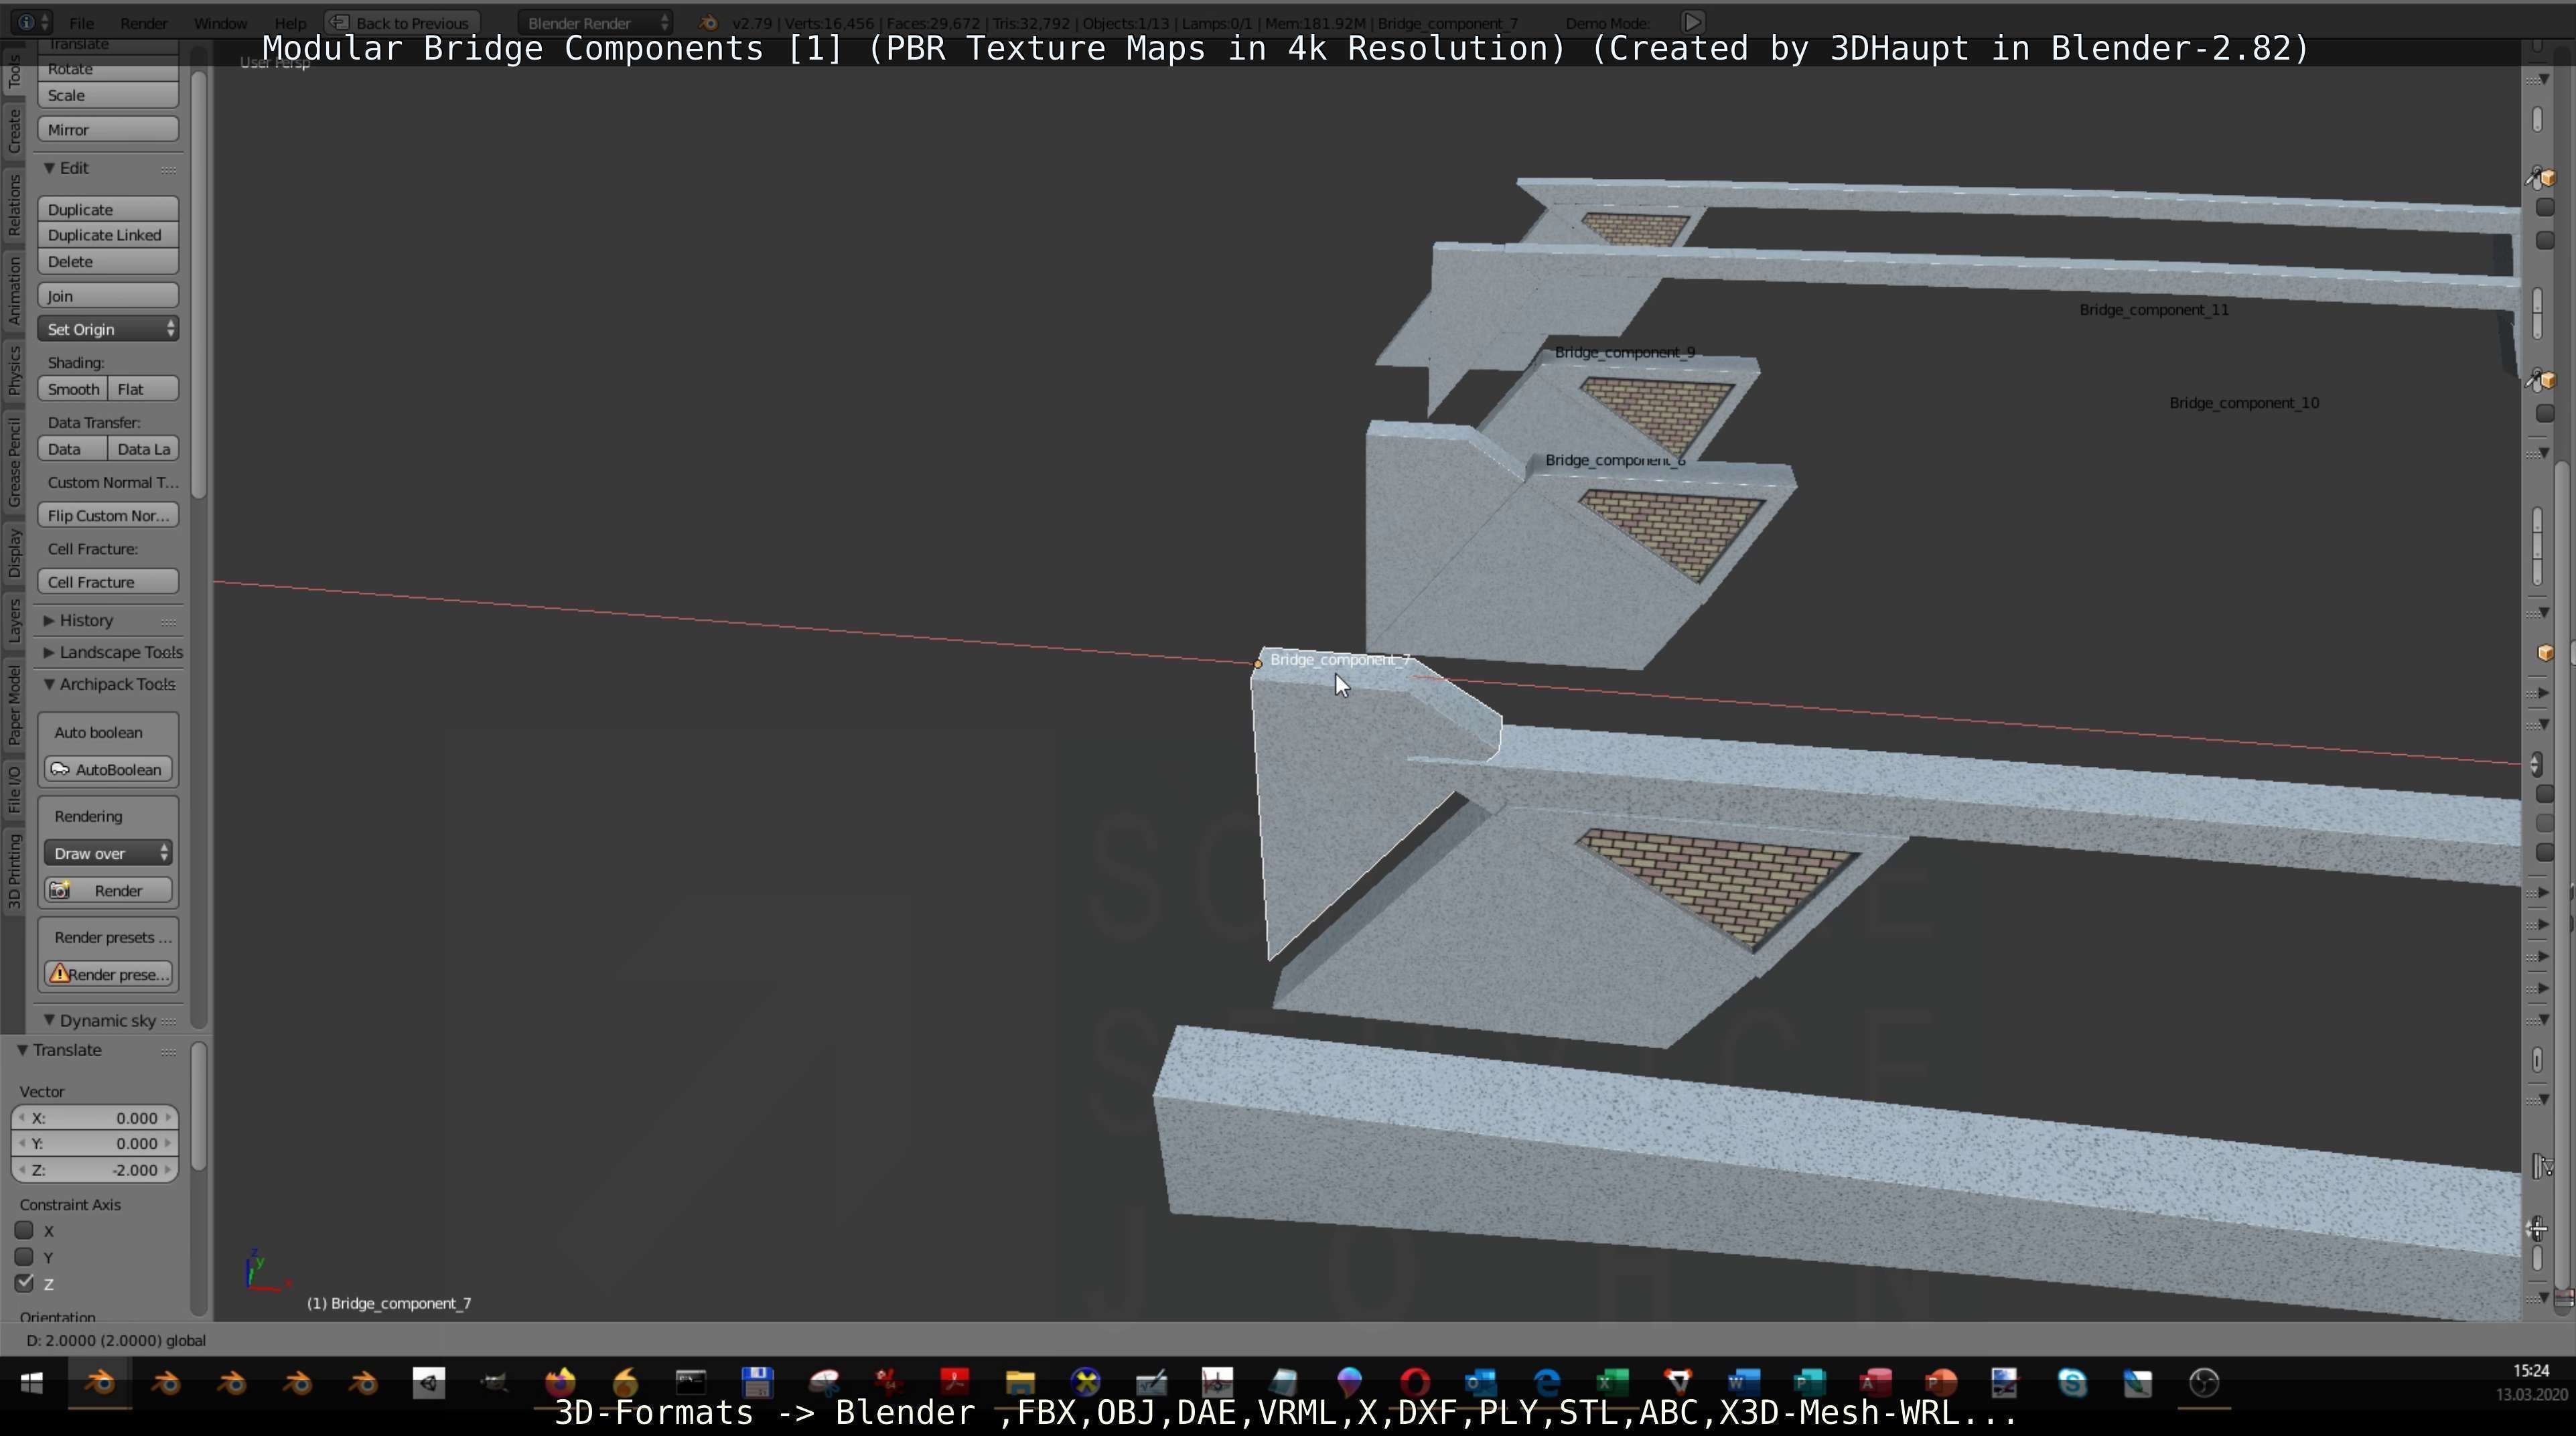
Task: Expand the Landscape Tools panel
Action: coord(49,652)
